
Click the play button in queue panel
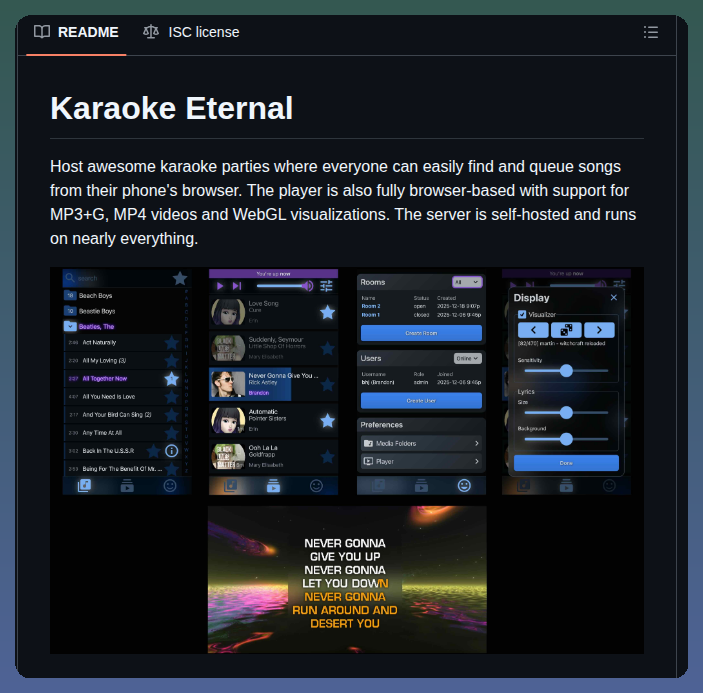click(x=220, y=286)
